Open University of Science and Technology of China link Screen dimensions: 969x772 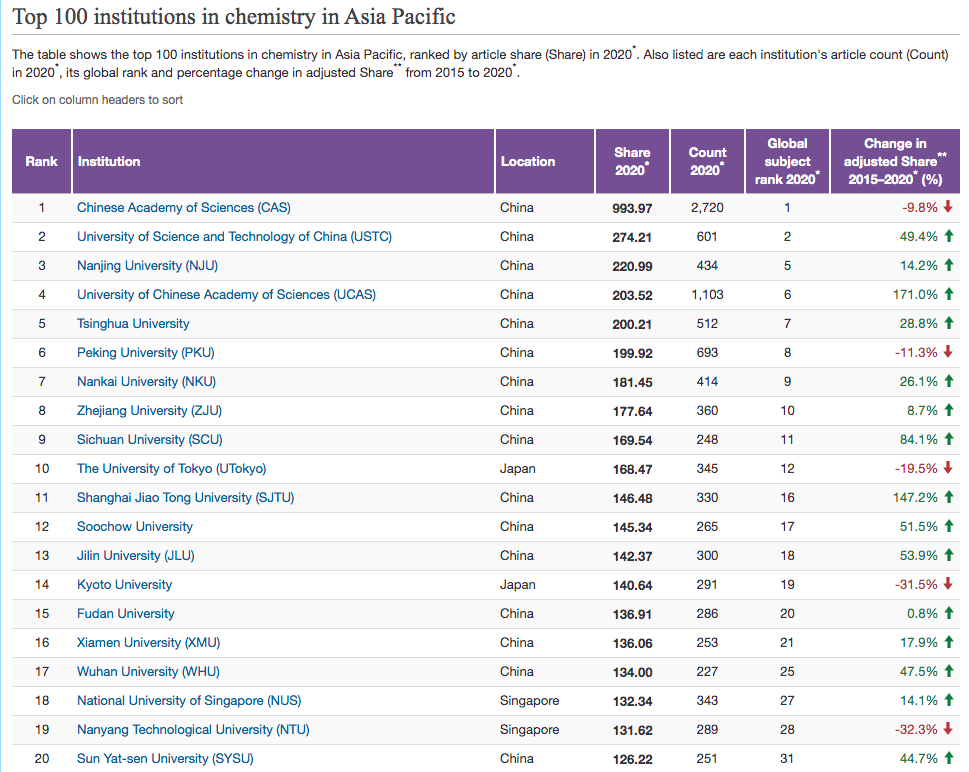pyautogui.click(x=234, y=237)
